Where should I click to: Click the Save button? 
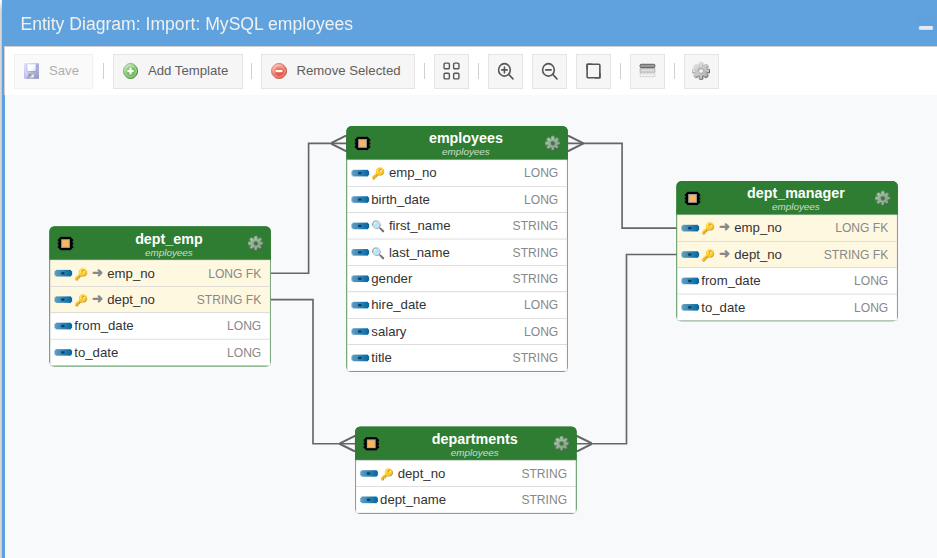point(53,71)
